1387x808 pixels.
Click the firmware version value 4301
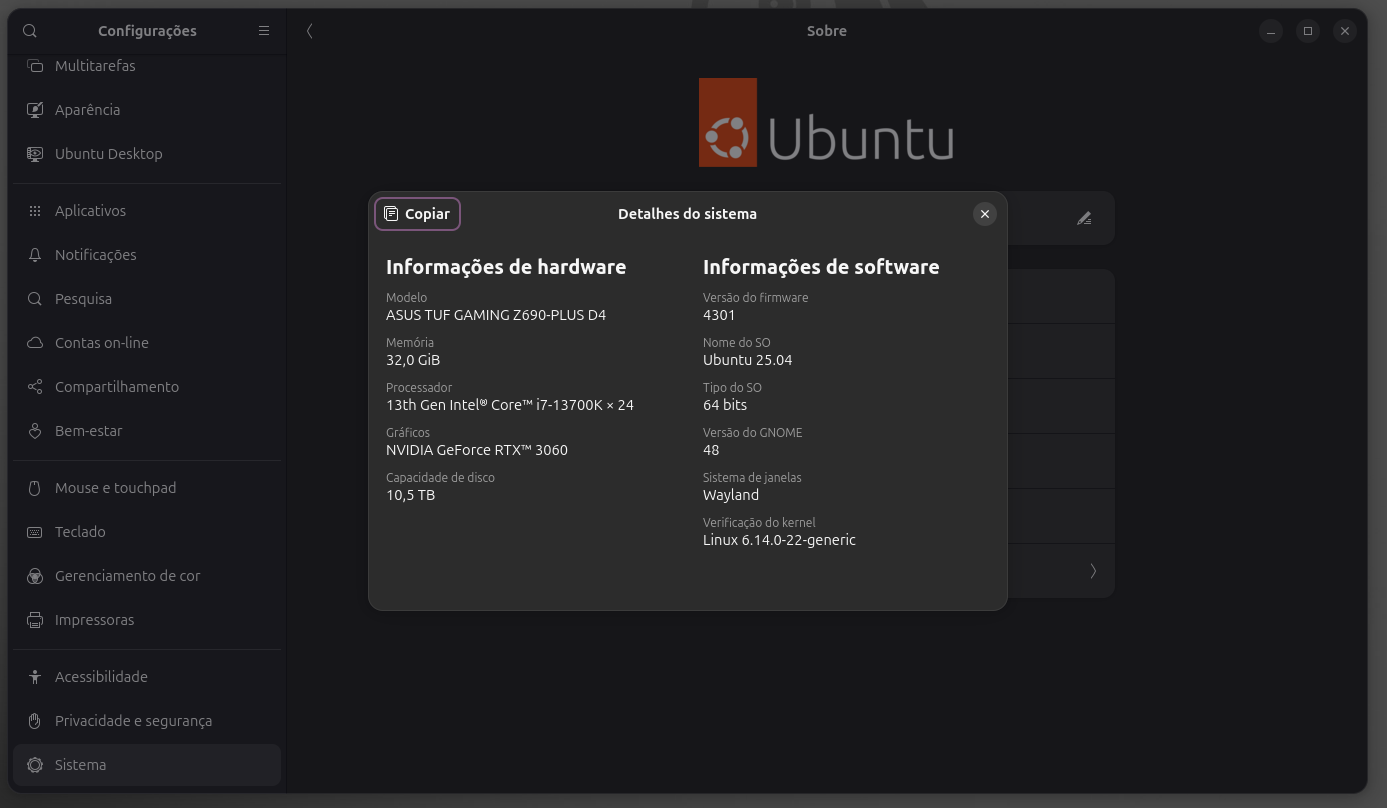(x=719, y=315)
